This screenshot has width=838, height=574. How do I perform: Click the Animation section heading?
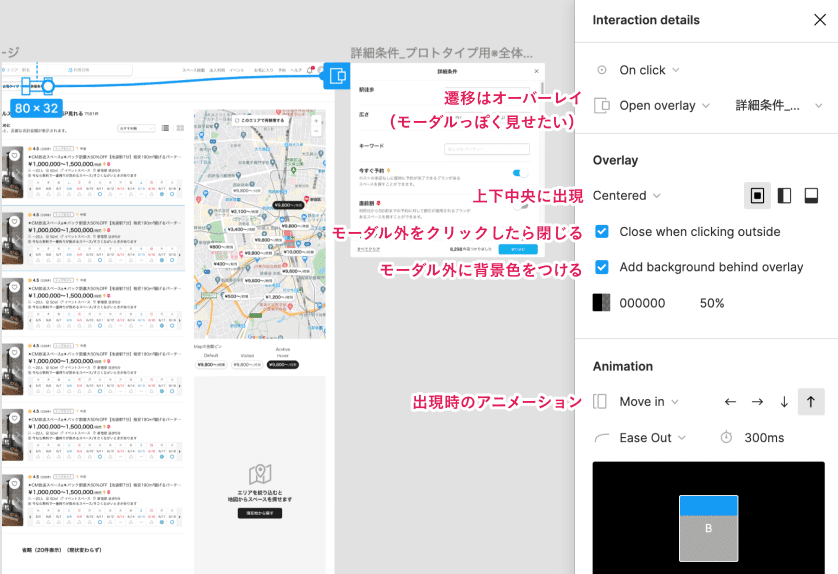tap(623, 366)
